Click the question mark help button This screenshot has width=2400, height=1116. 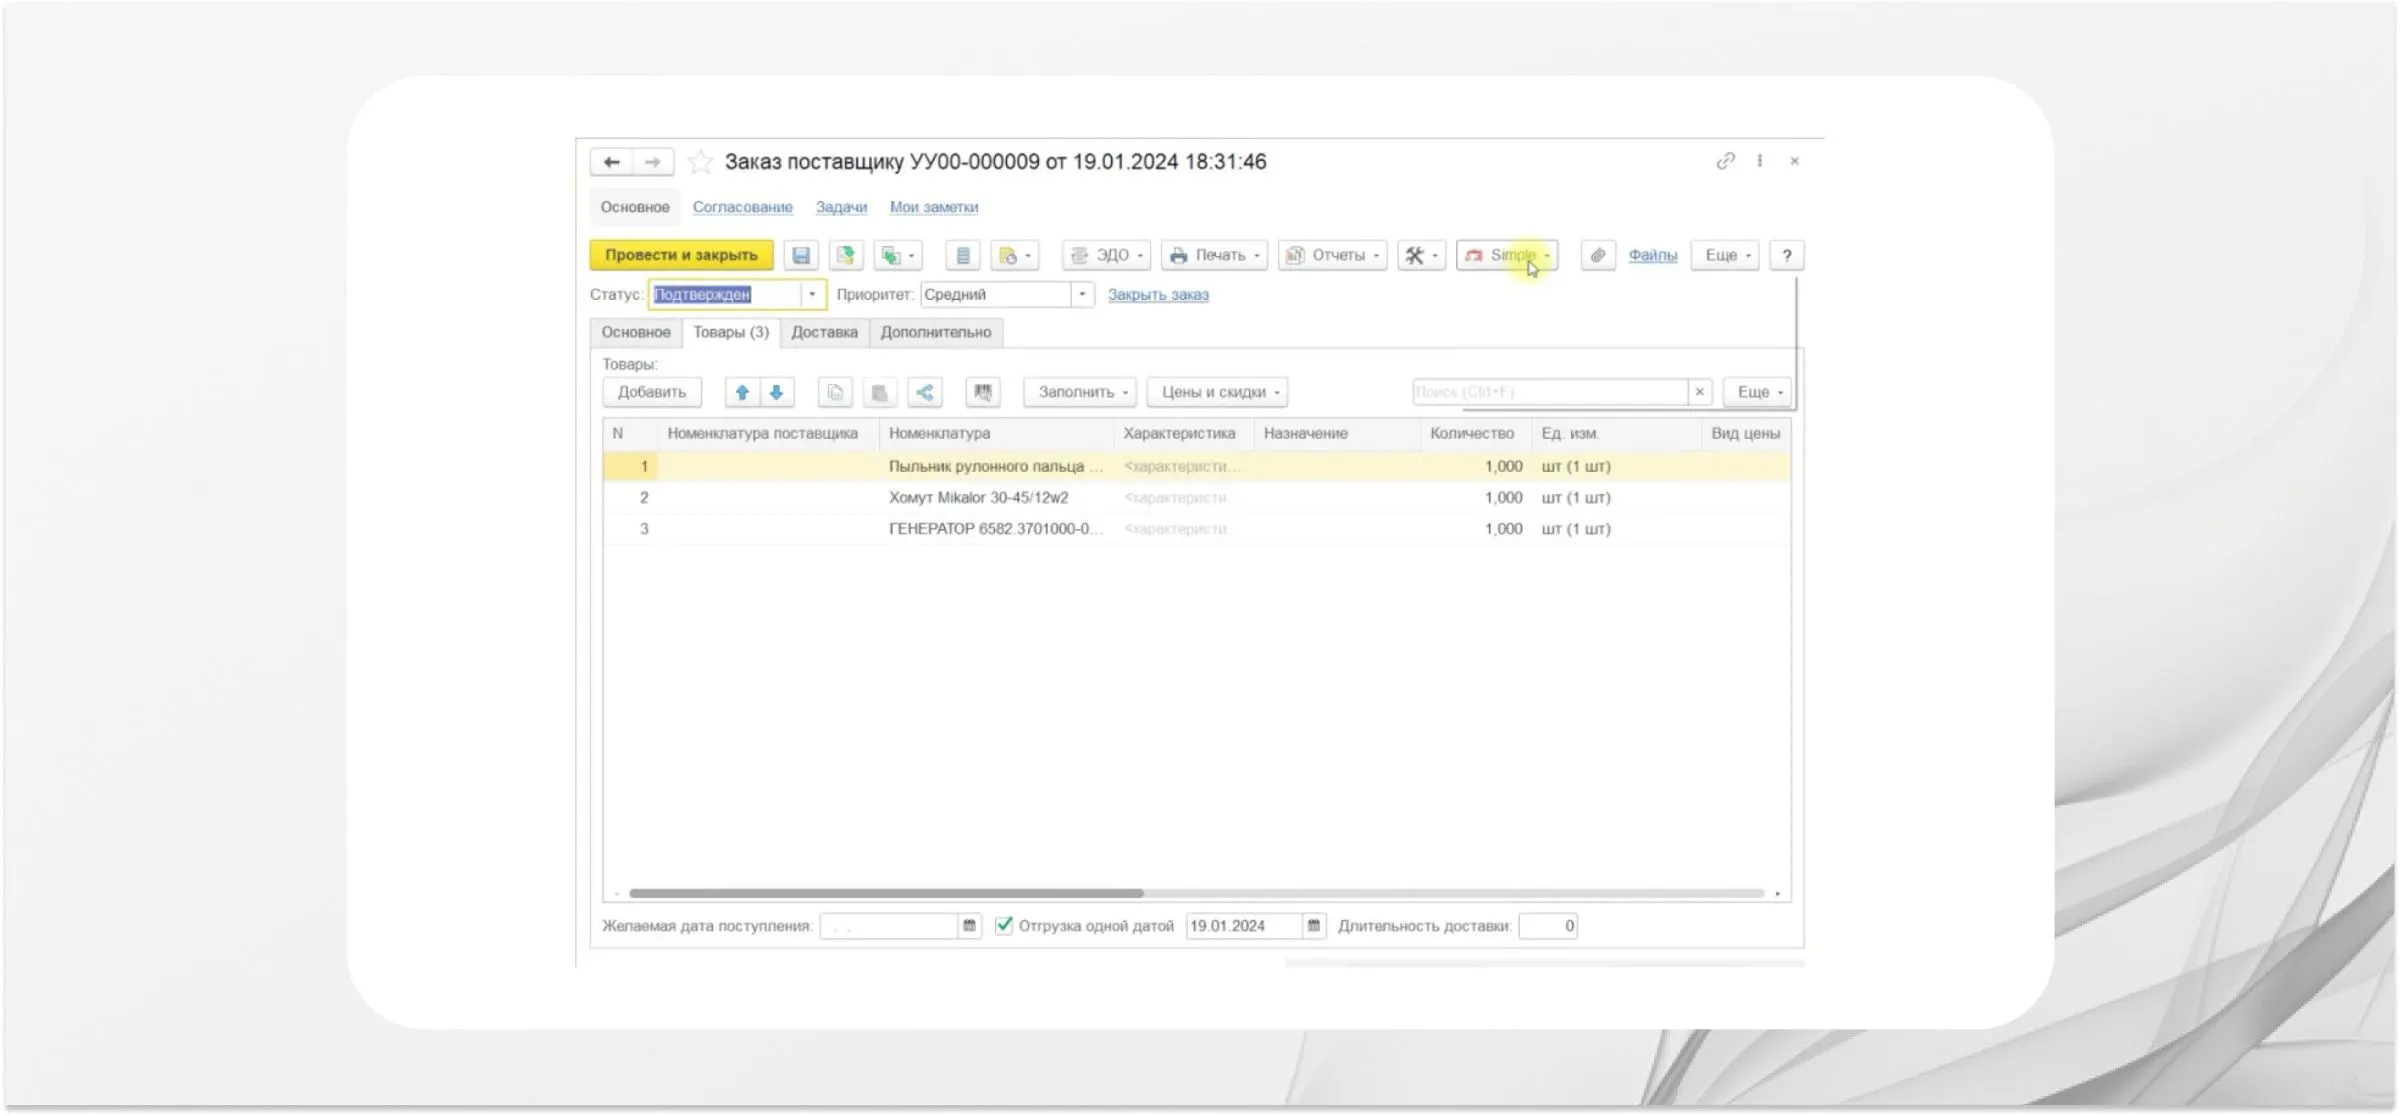(1786, 256)
